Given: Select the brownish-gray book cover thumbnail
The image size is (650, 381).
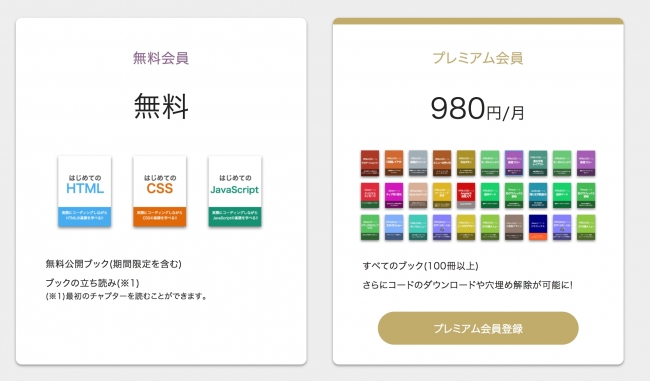Looking at the screenshot, I should [514, 227].
